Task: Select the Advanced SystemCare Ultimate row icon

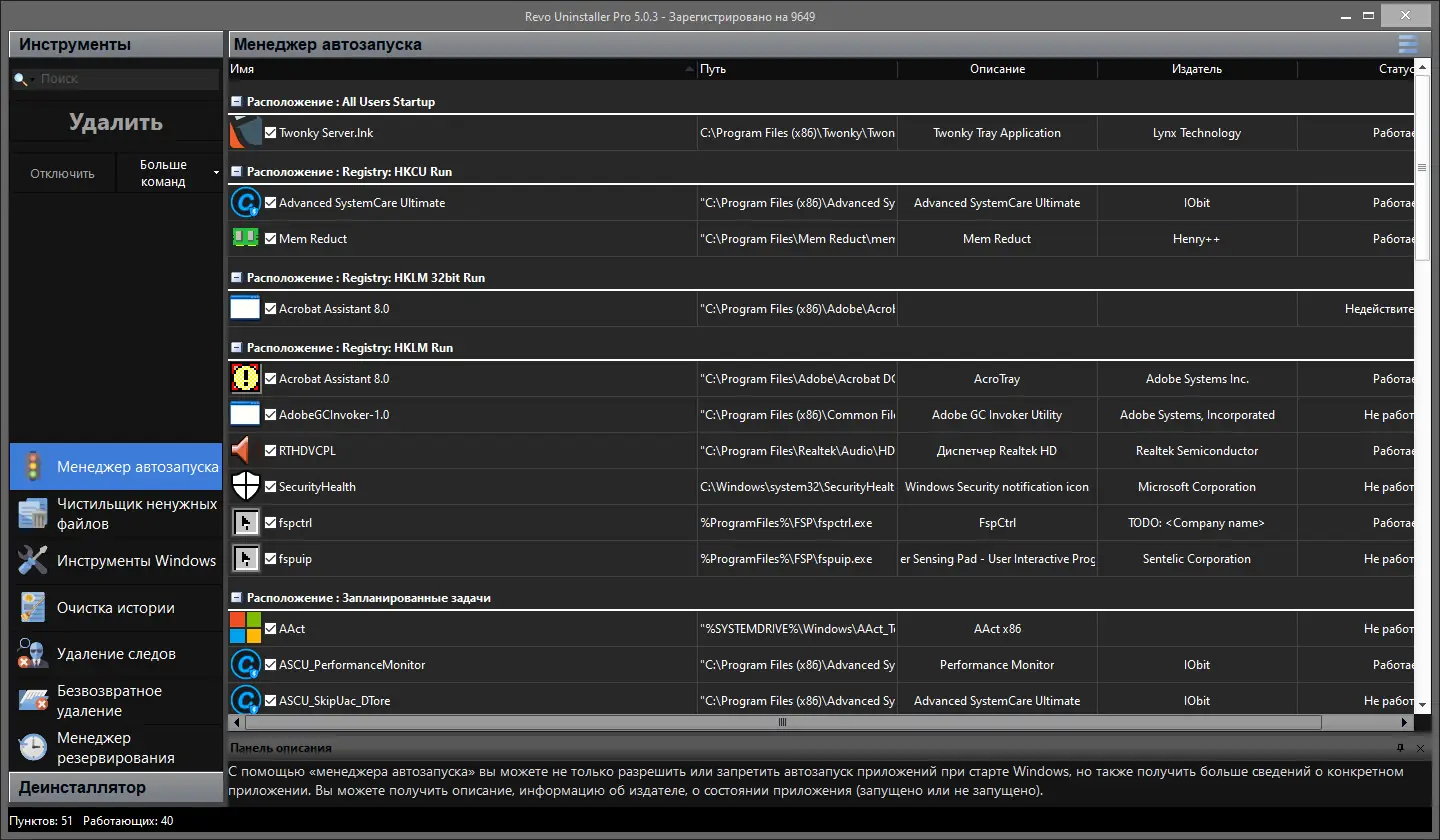Action: pos(245,203)
